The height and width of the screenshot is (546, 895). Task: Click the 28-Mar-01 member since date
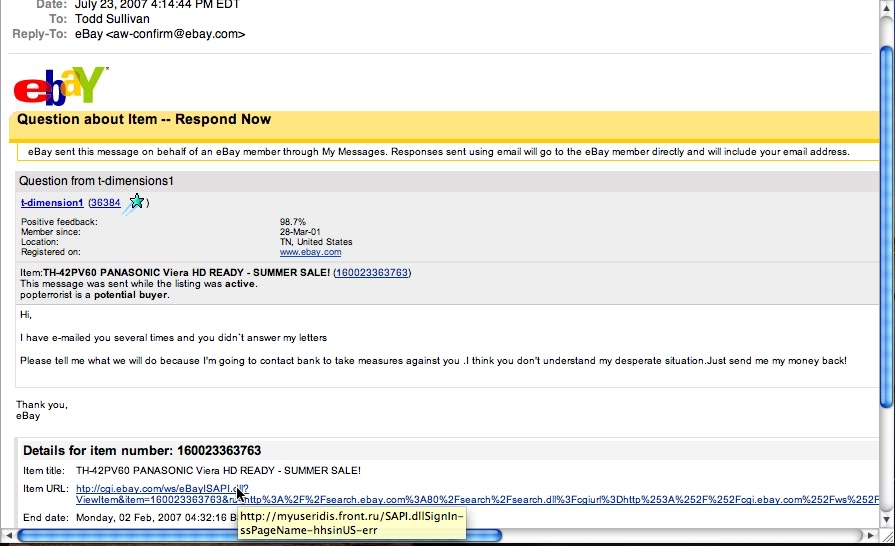[x=300, y=232]
